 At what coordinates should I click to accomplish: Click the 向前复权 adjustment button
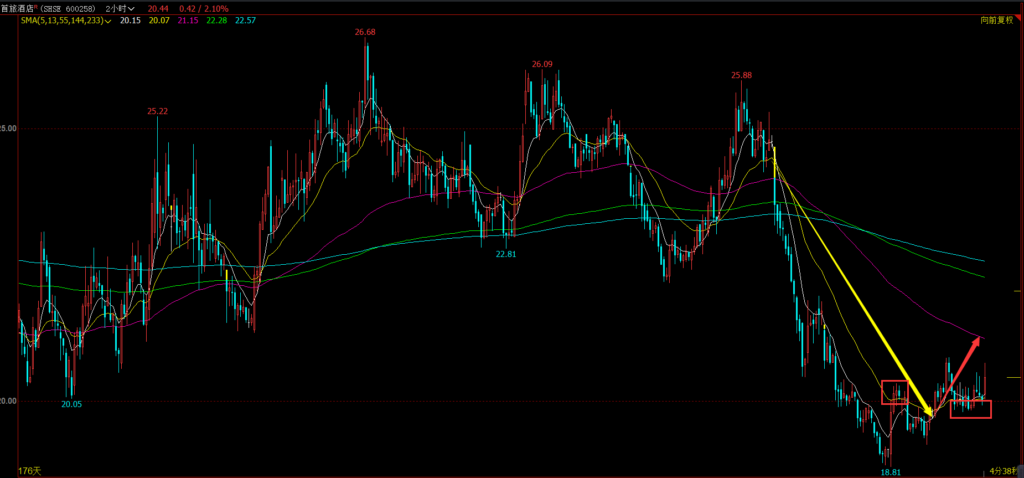(x=999, y=21)
